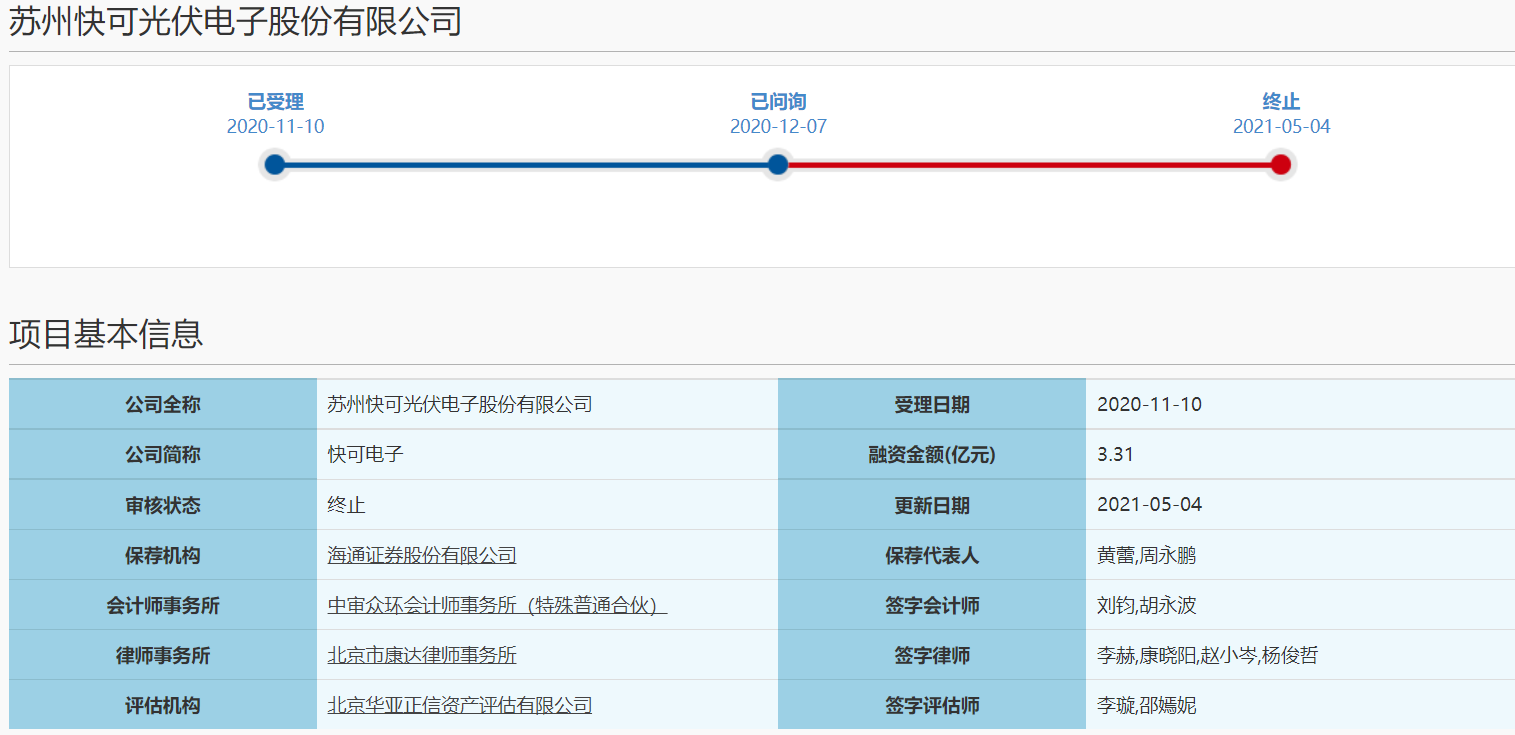The height and width of the screenshot is (735, 1515).
Task: Click the 签字律师 header cell
Action: (x=932, y=655)
